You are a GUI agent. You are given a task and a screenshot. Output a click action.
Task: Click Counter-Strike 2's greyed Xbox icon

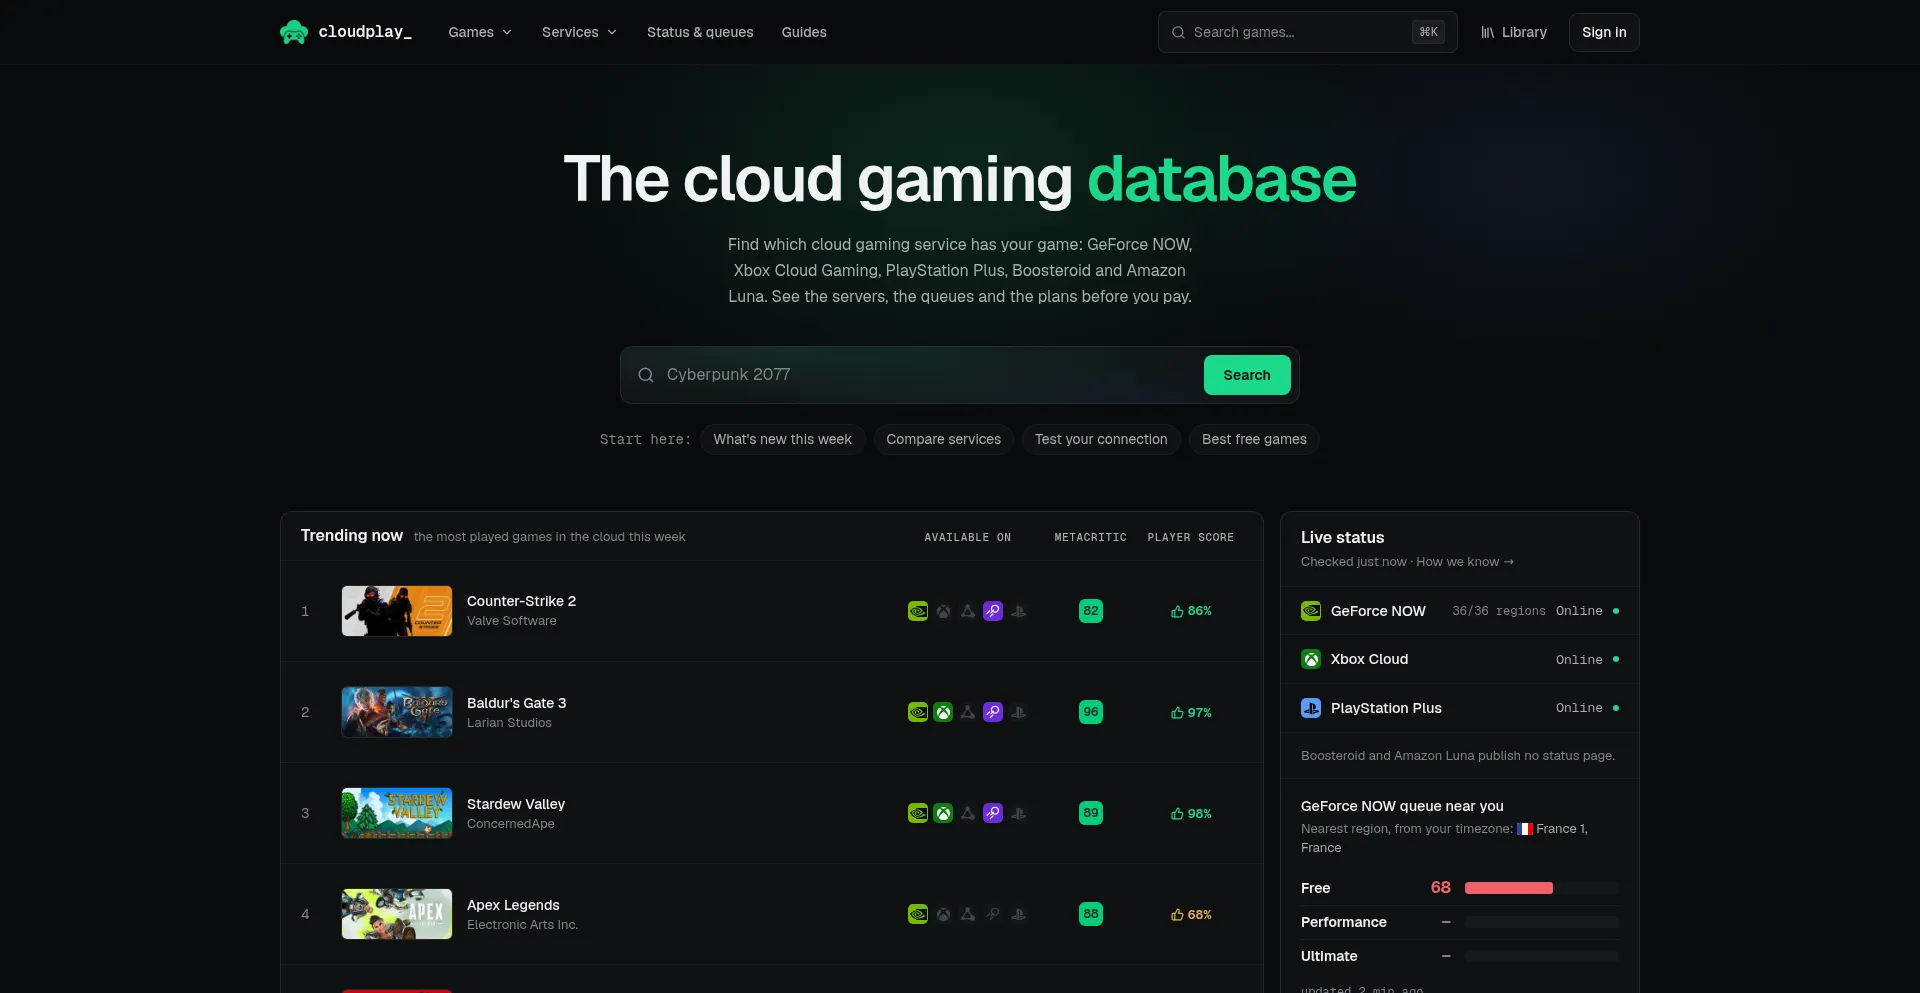[943, 611]
